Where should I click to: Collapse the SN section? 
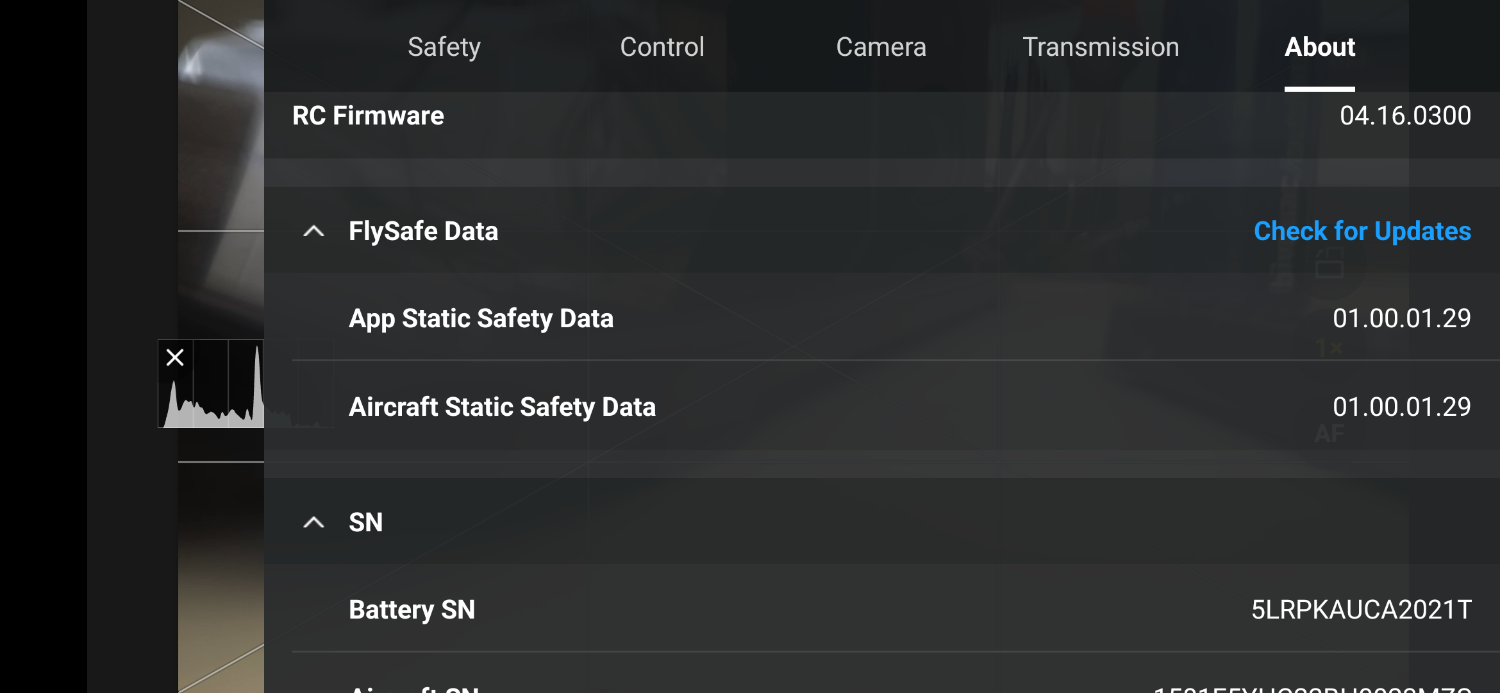tap(313, 521)
